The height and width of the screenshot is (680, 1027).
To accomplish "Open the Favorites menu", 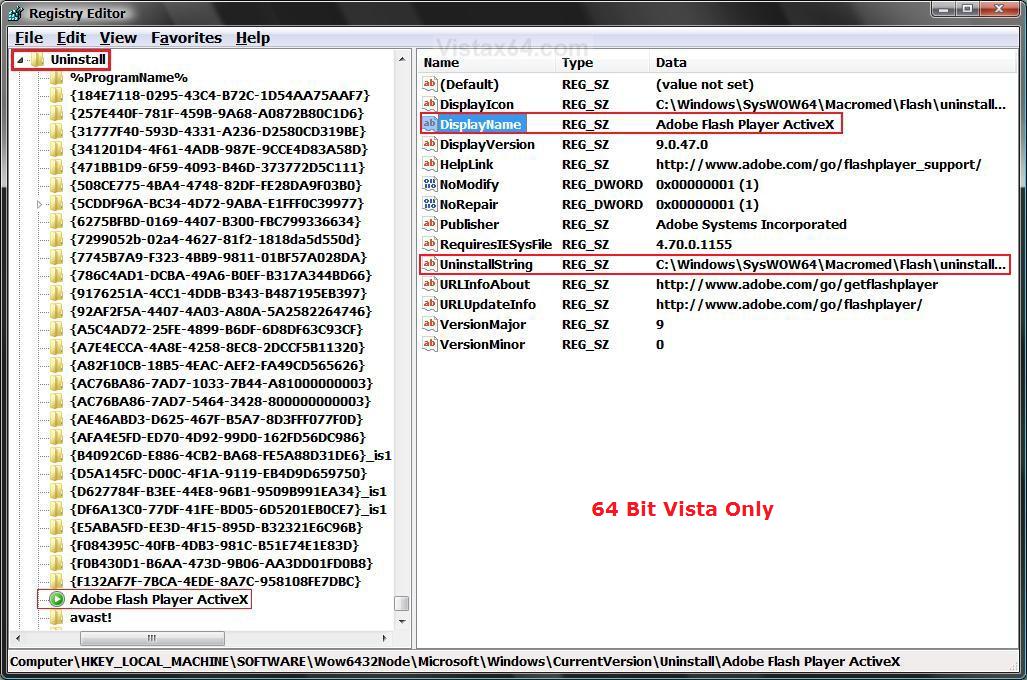I will (186, 38).
